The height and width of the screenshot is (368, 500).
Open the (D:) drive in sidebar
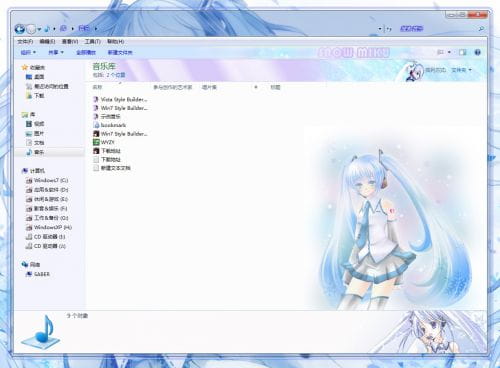(47, 190)
